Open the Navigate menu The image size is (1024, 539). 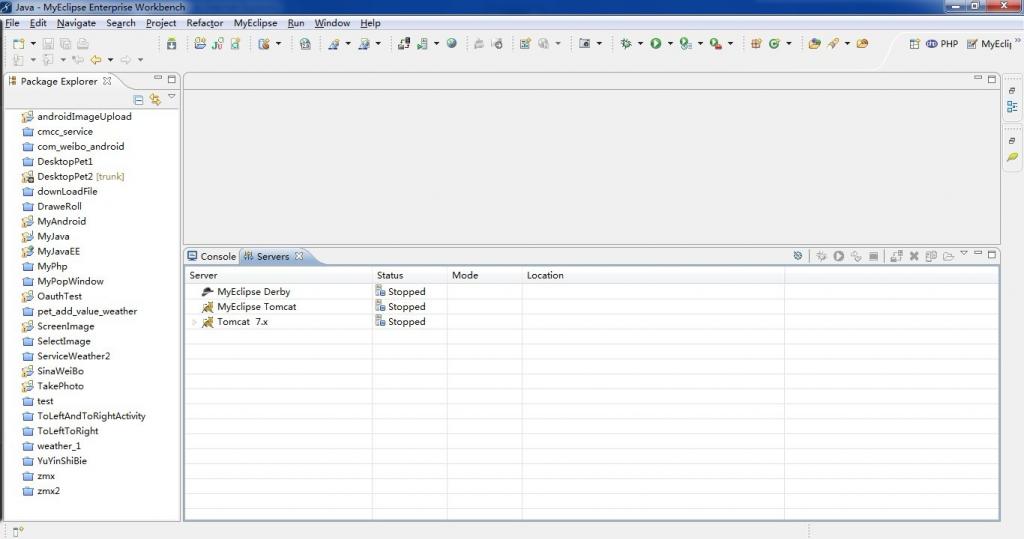pyautogui.click(x=76, y=23)
